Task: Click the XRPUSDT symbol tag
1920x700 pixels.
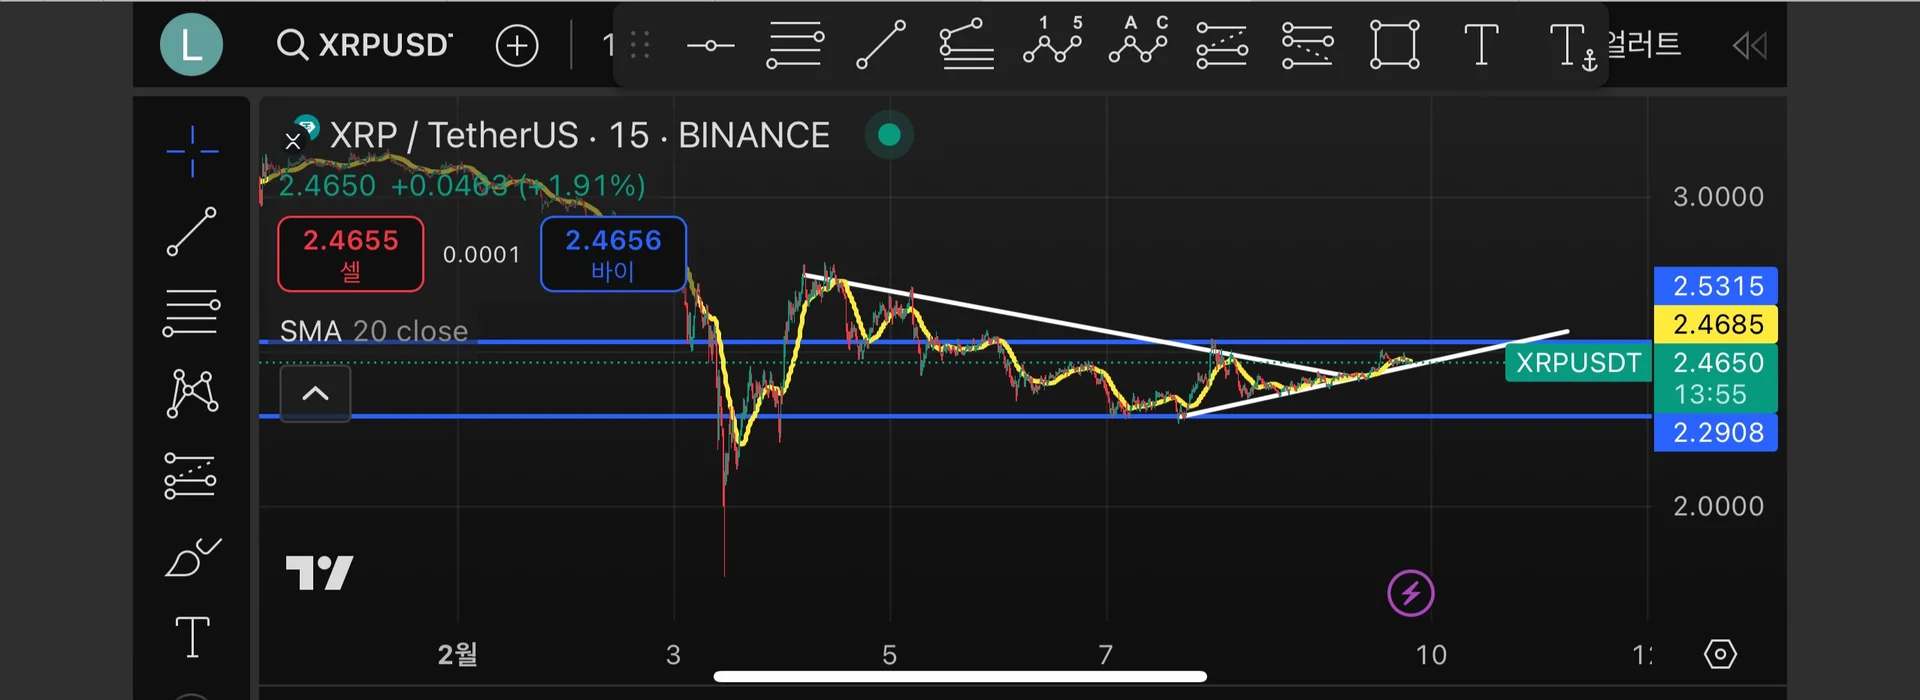Action: [1578, 362]
